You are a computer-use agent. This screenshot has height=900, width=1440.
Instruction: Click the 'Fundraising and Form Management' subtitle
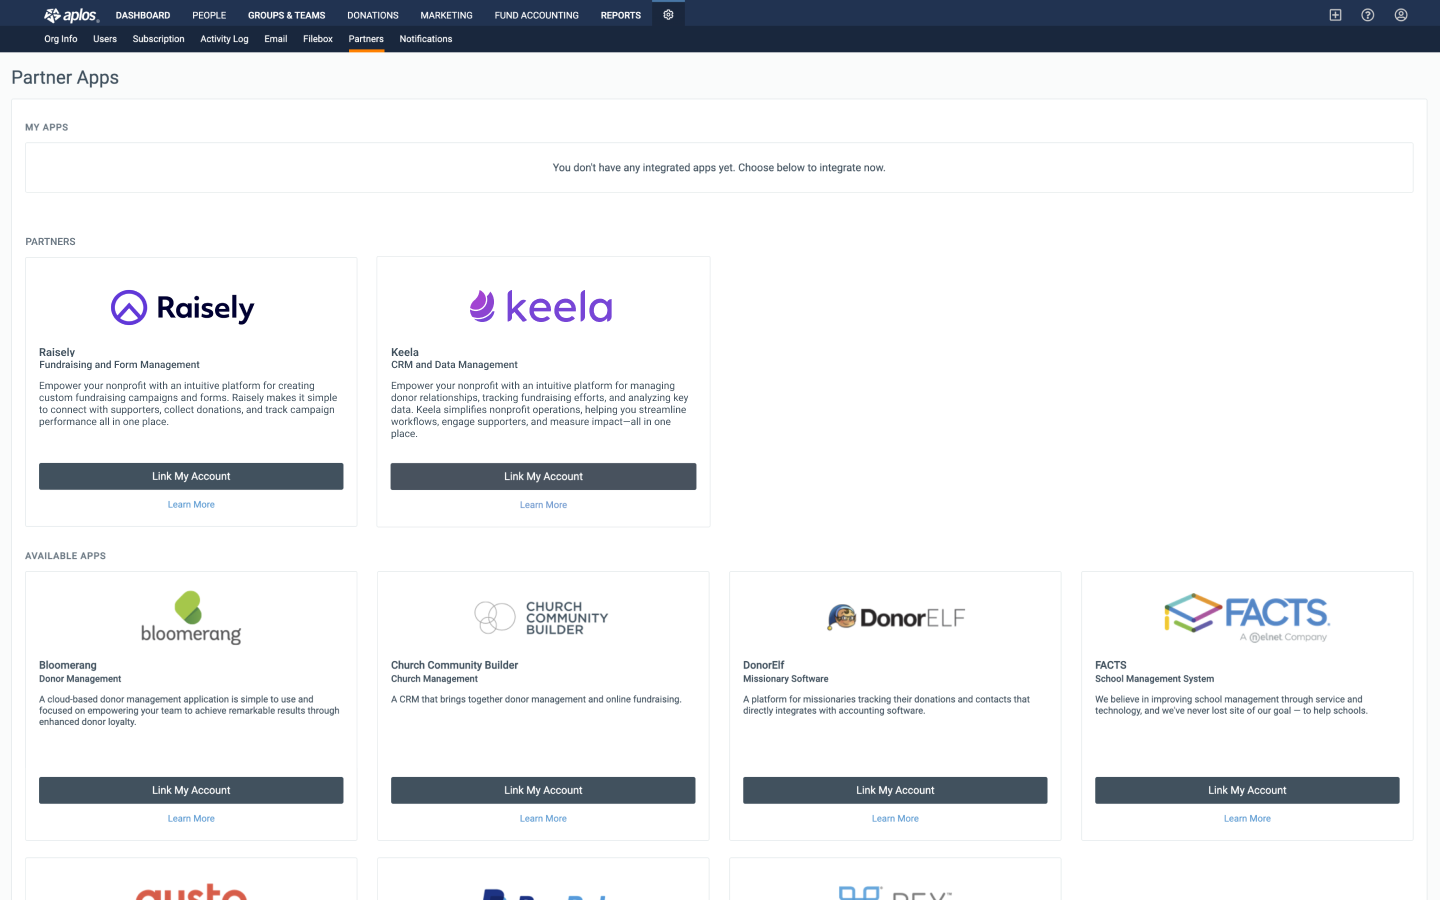tap(119, 365)
